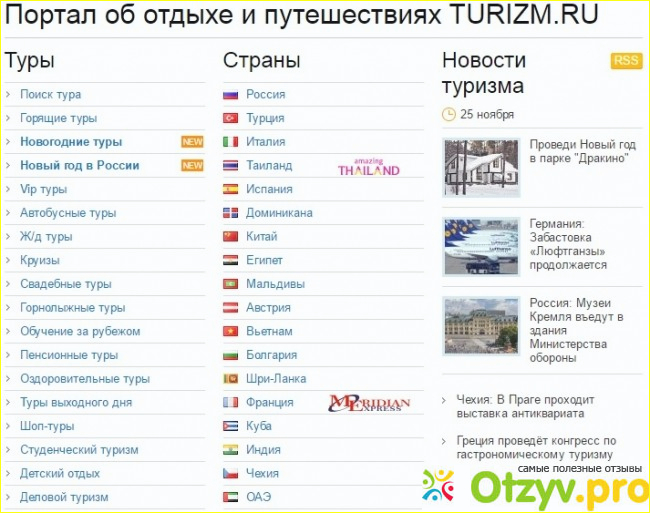Select Vip туры
This screenshot has width=650, height=513.
click(x=44, y=189)
